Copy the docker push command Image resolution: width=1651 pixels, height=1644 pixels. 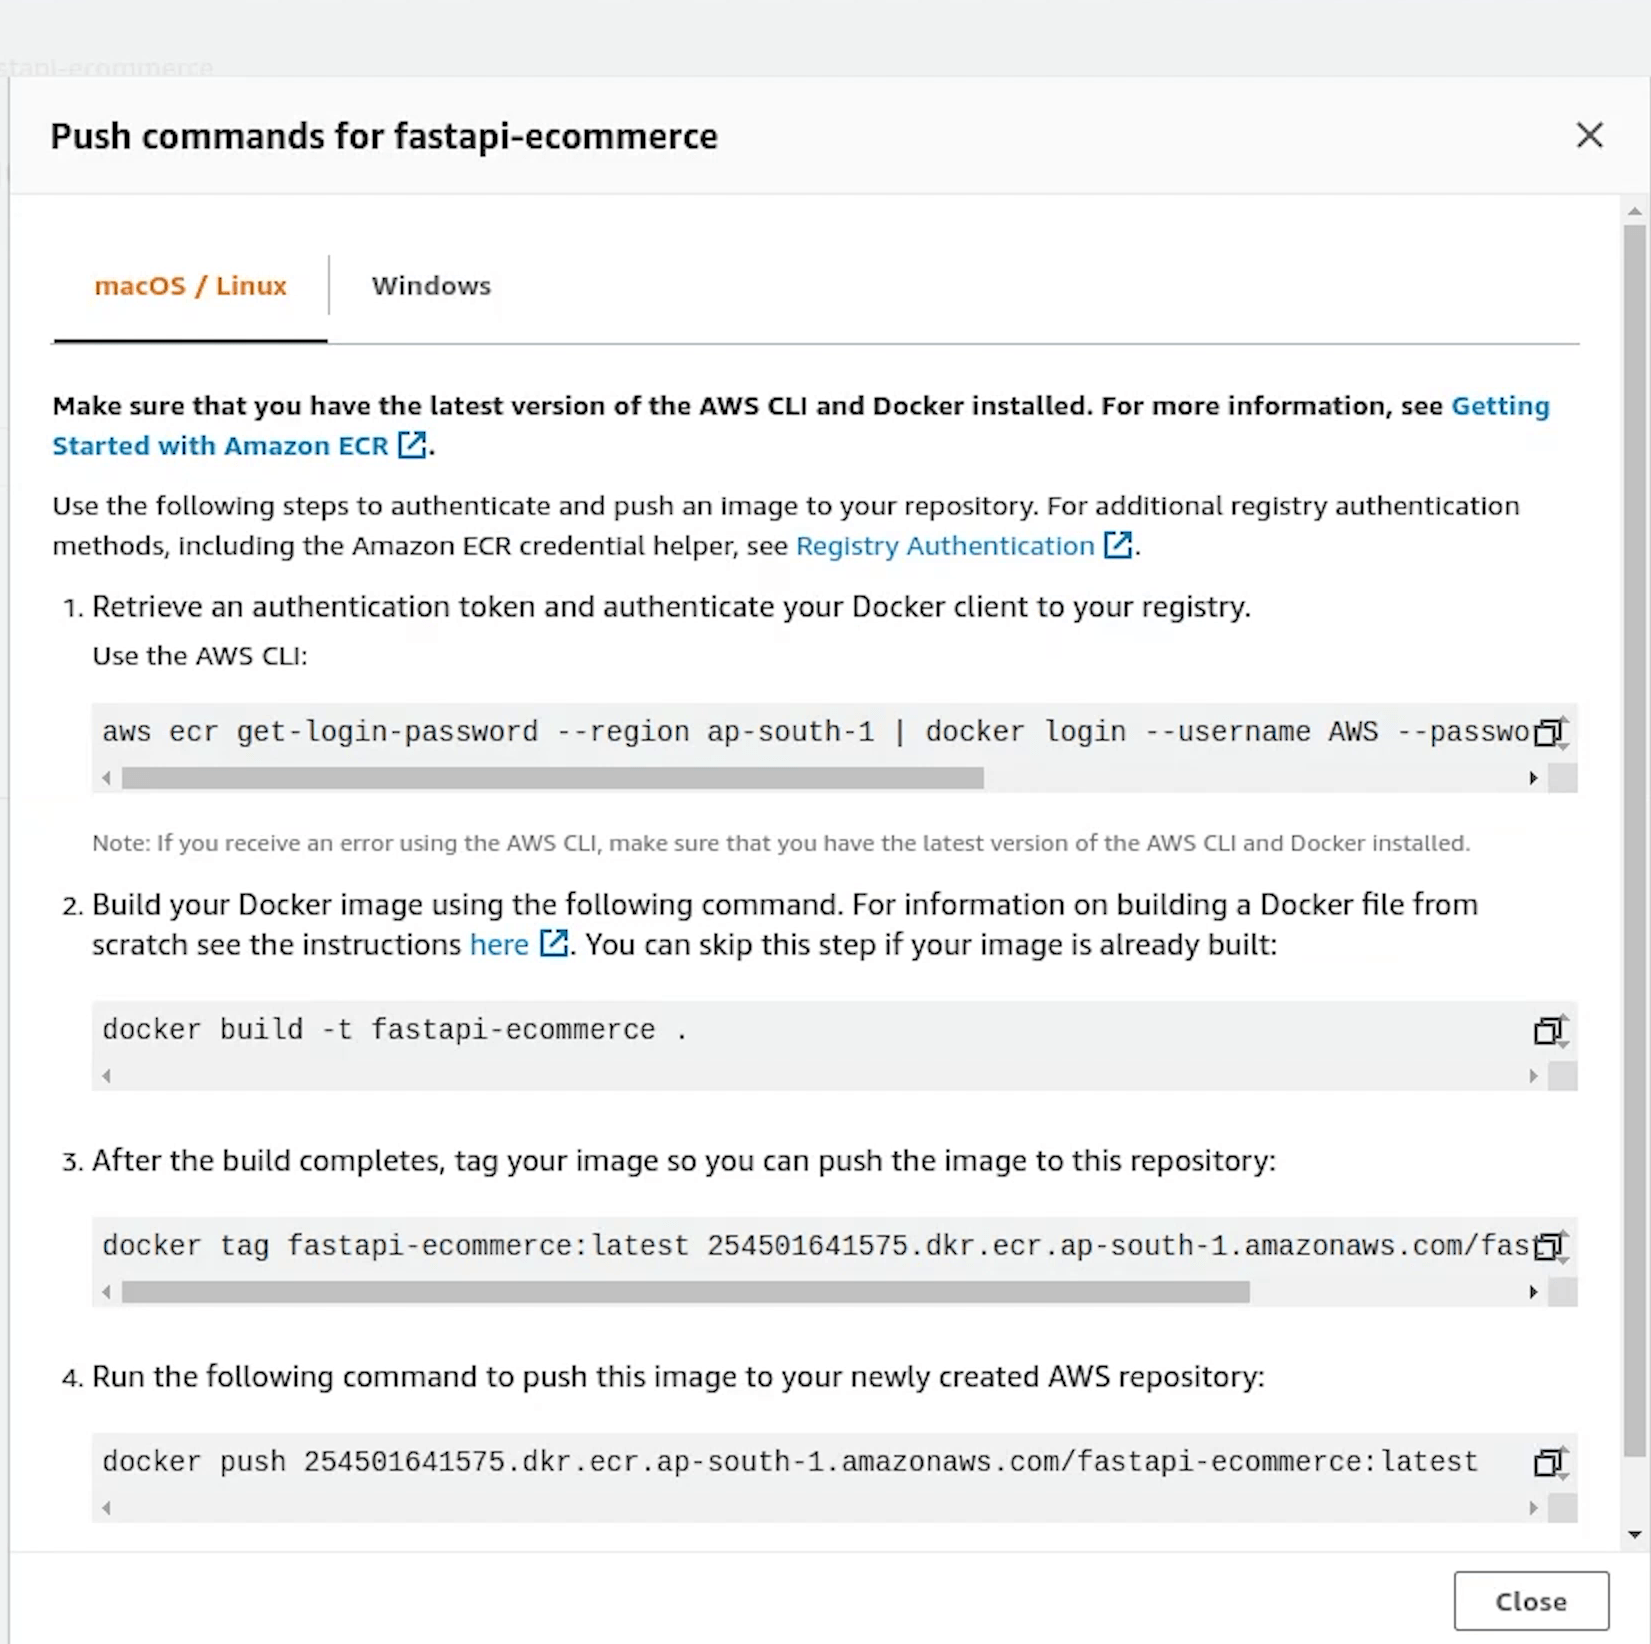click(1548, 1463)
